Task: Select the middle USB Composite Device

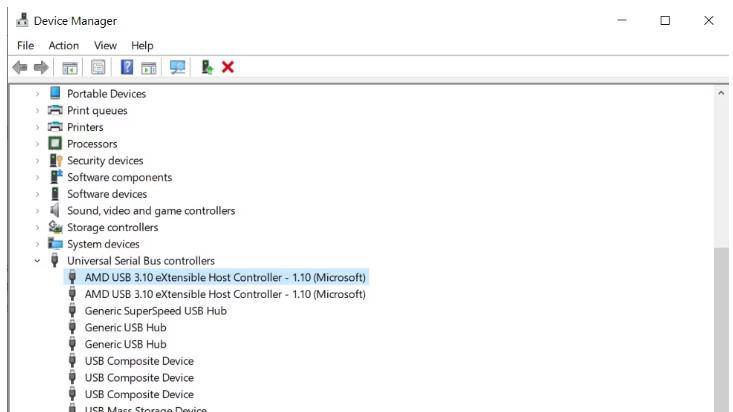Action: (x=139, y=377)
